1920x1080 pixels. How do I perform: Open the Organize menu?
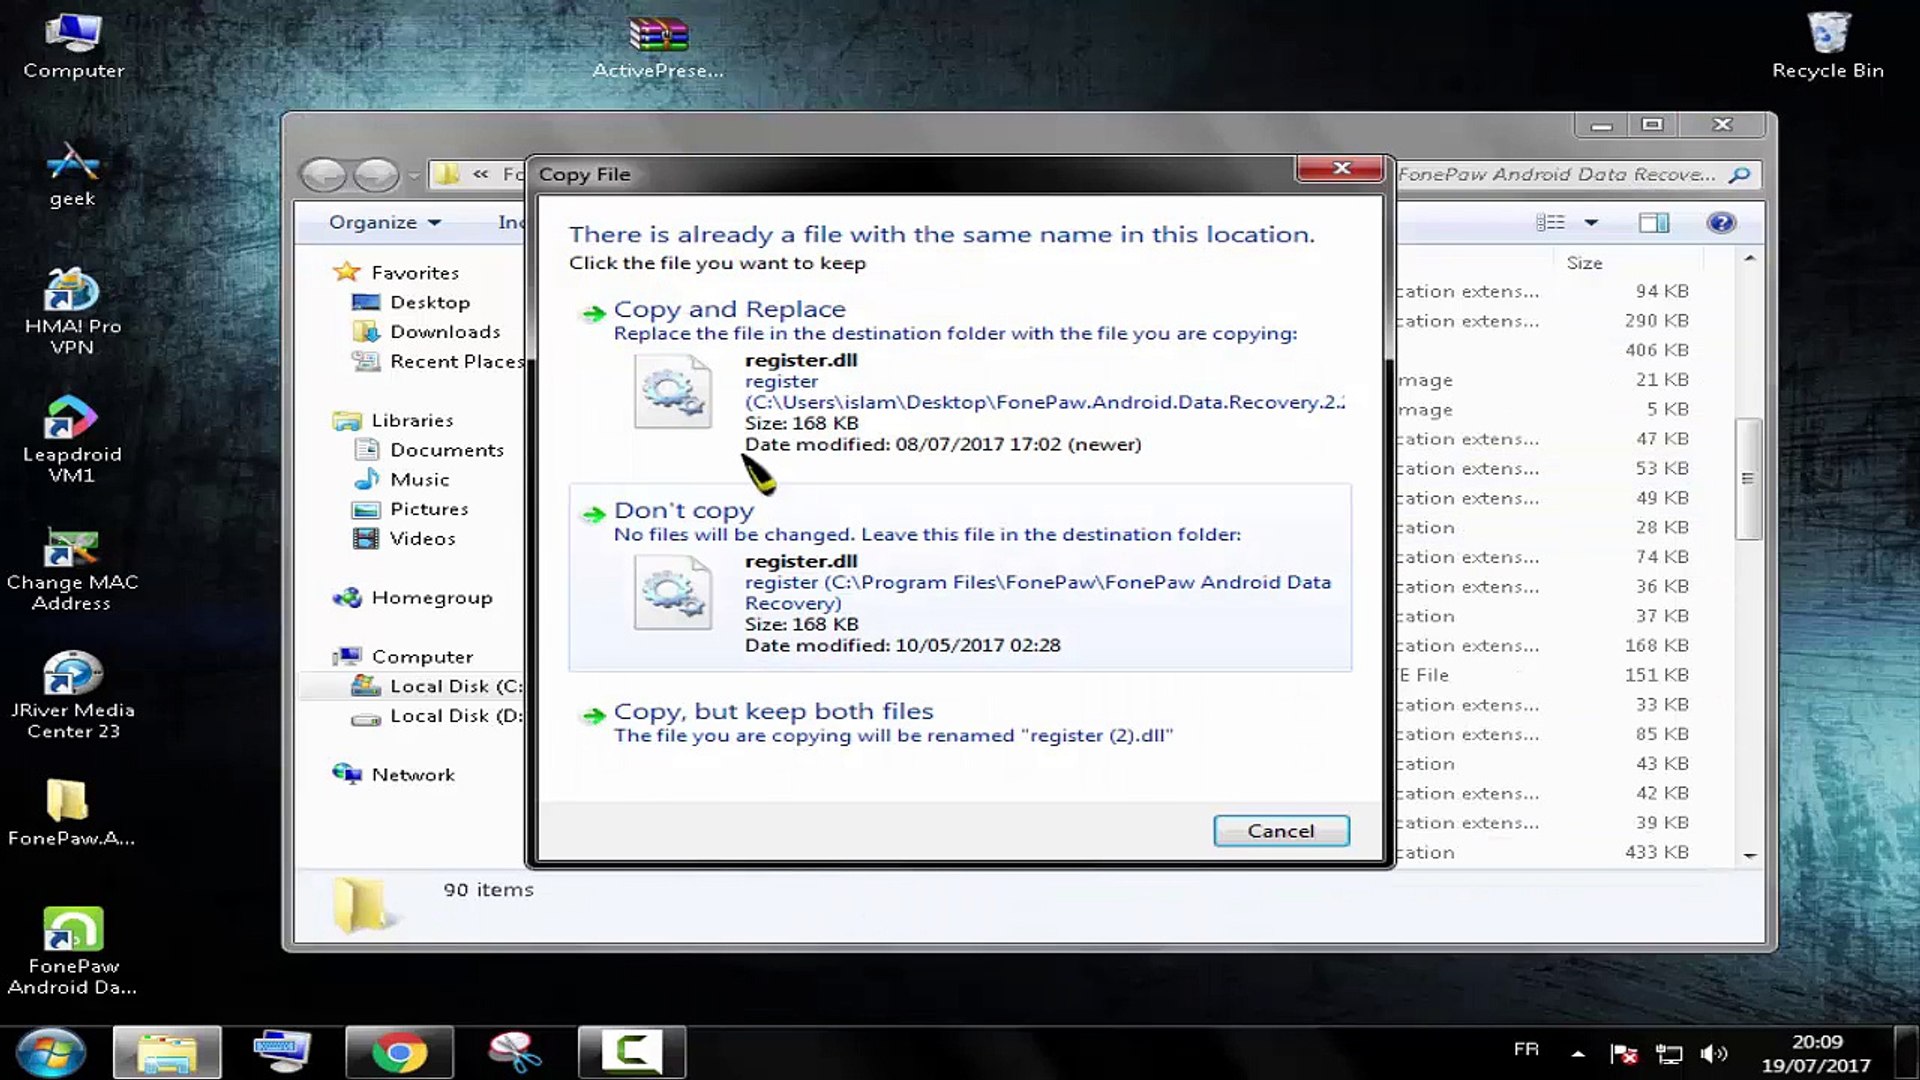384,223
